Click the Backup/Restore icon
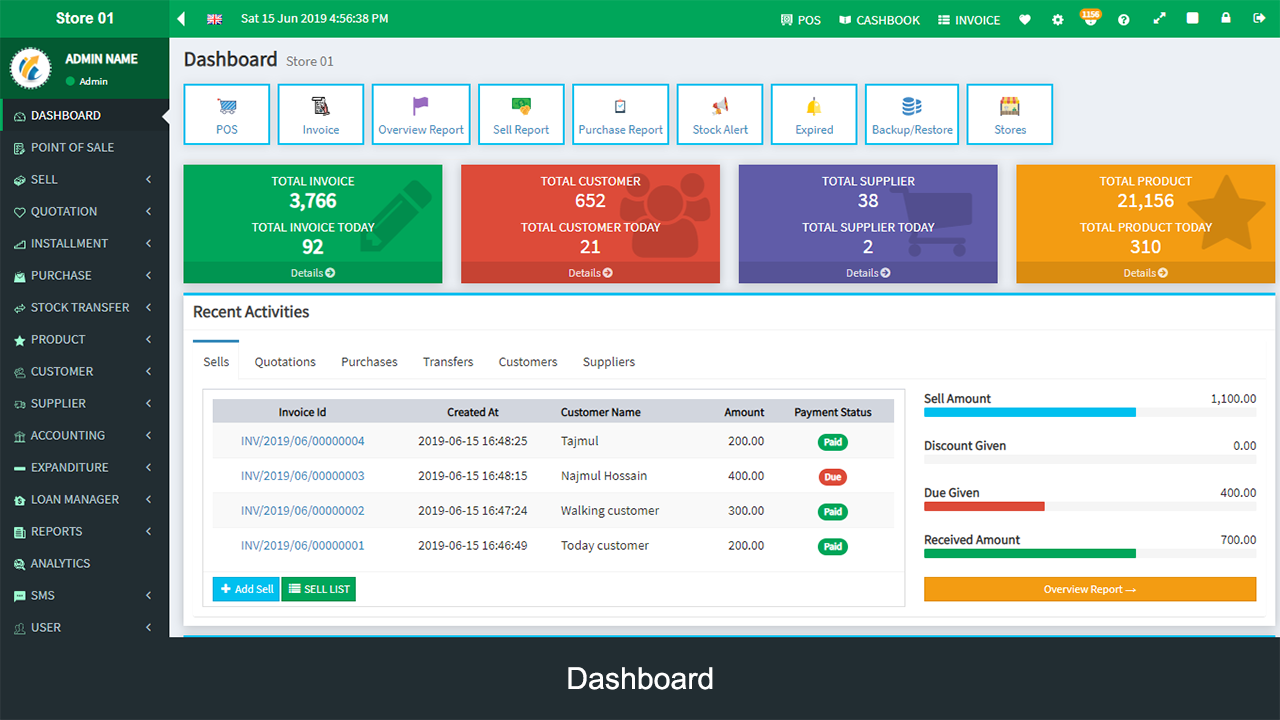Image resolution: width=1280 pixels, height=720 pixels. pos(911,113)
